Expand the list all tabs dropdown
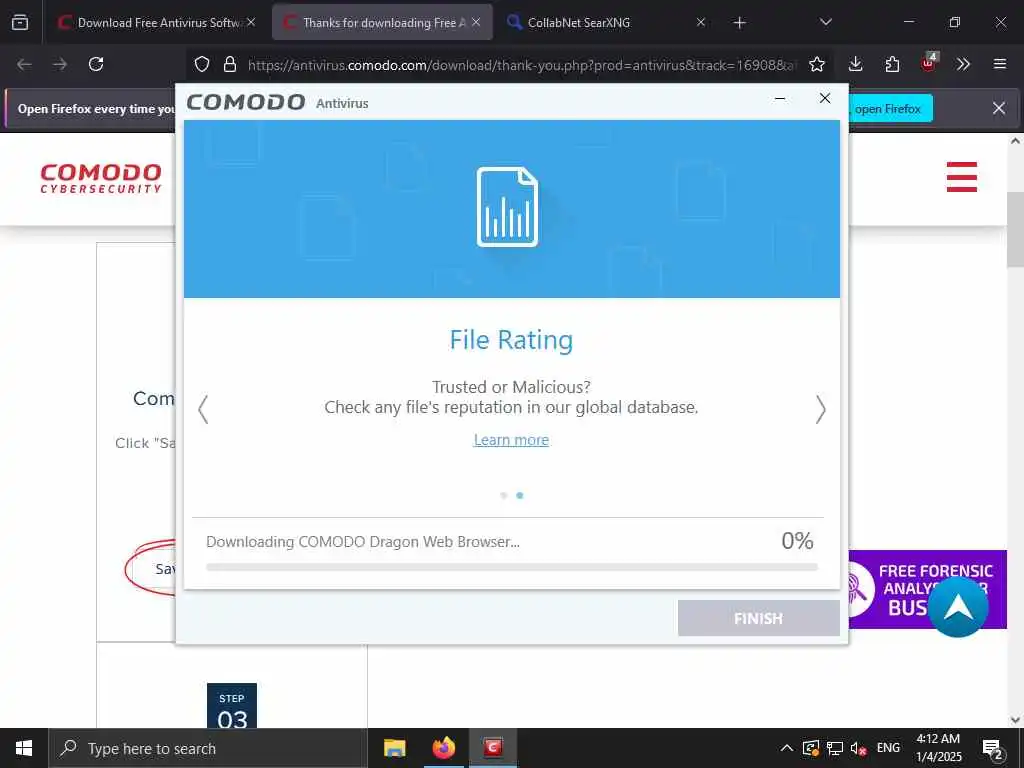The width and height of the screenshot is (1024, 768). point(825,22)
